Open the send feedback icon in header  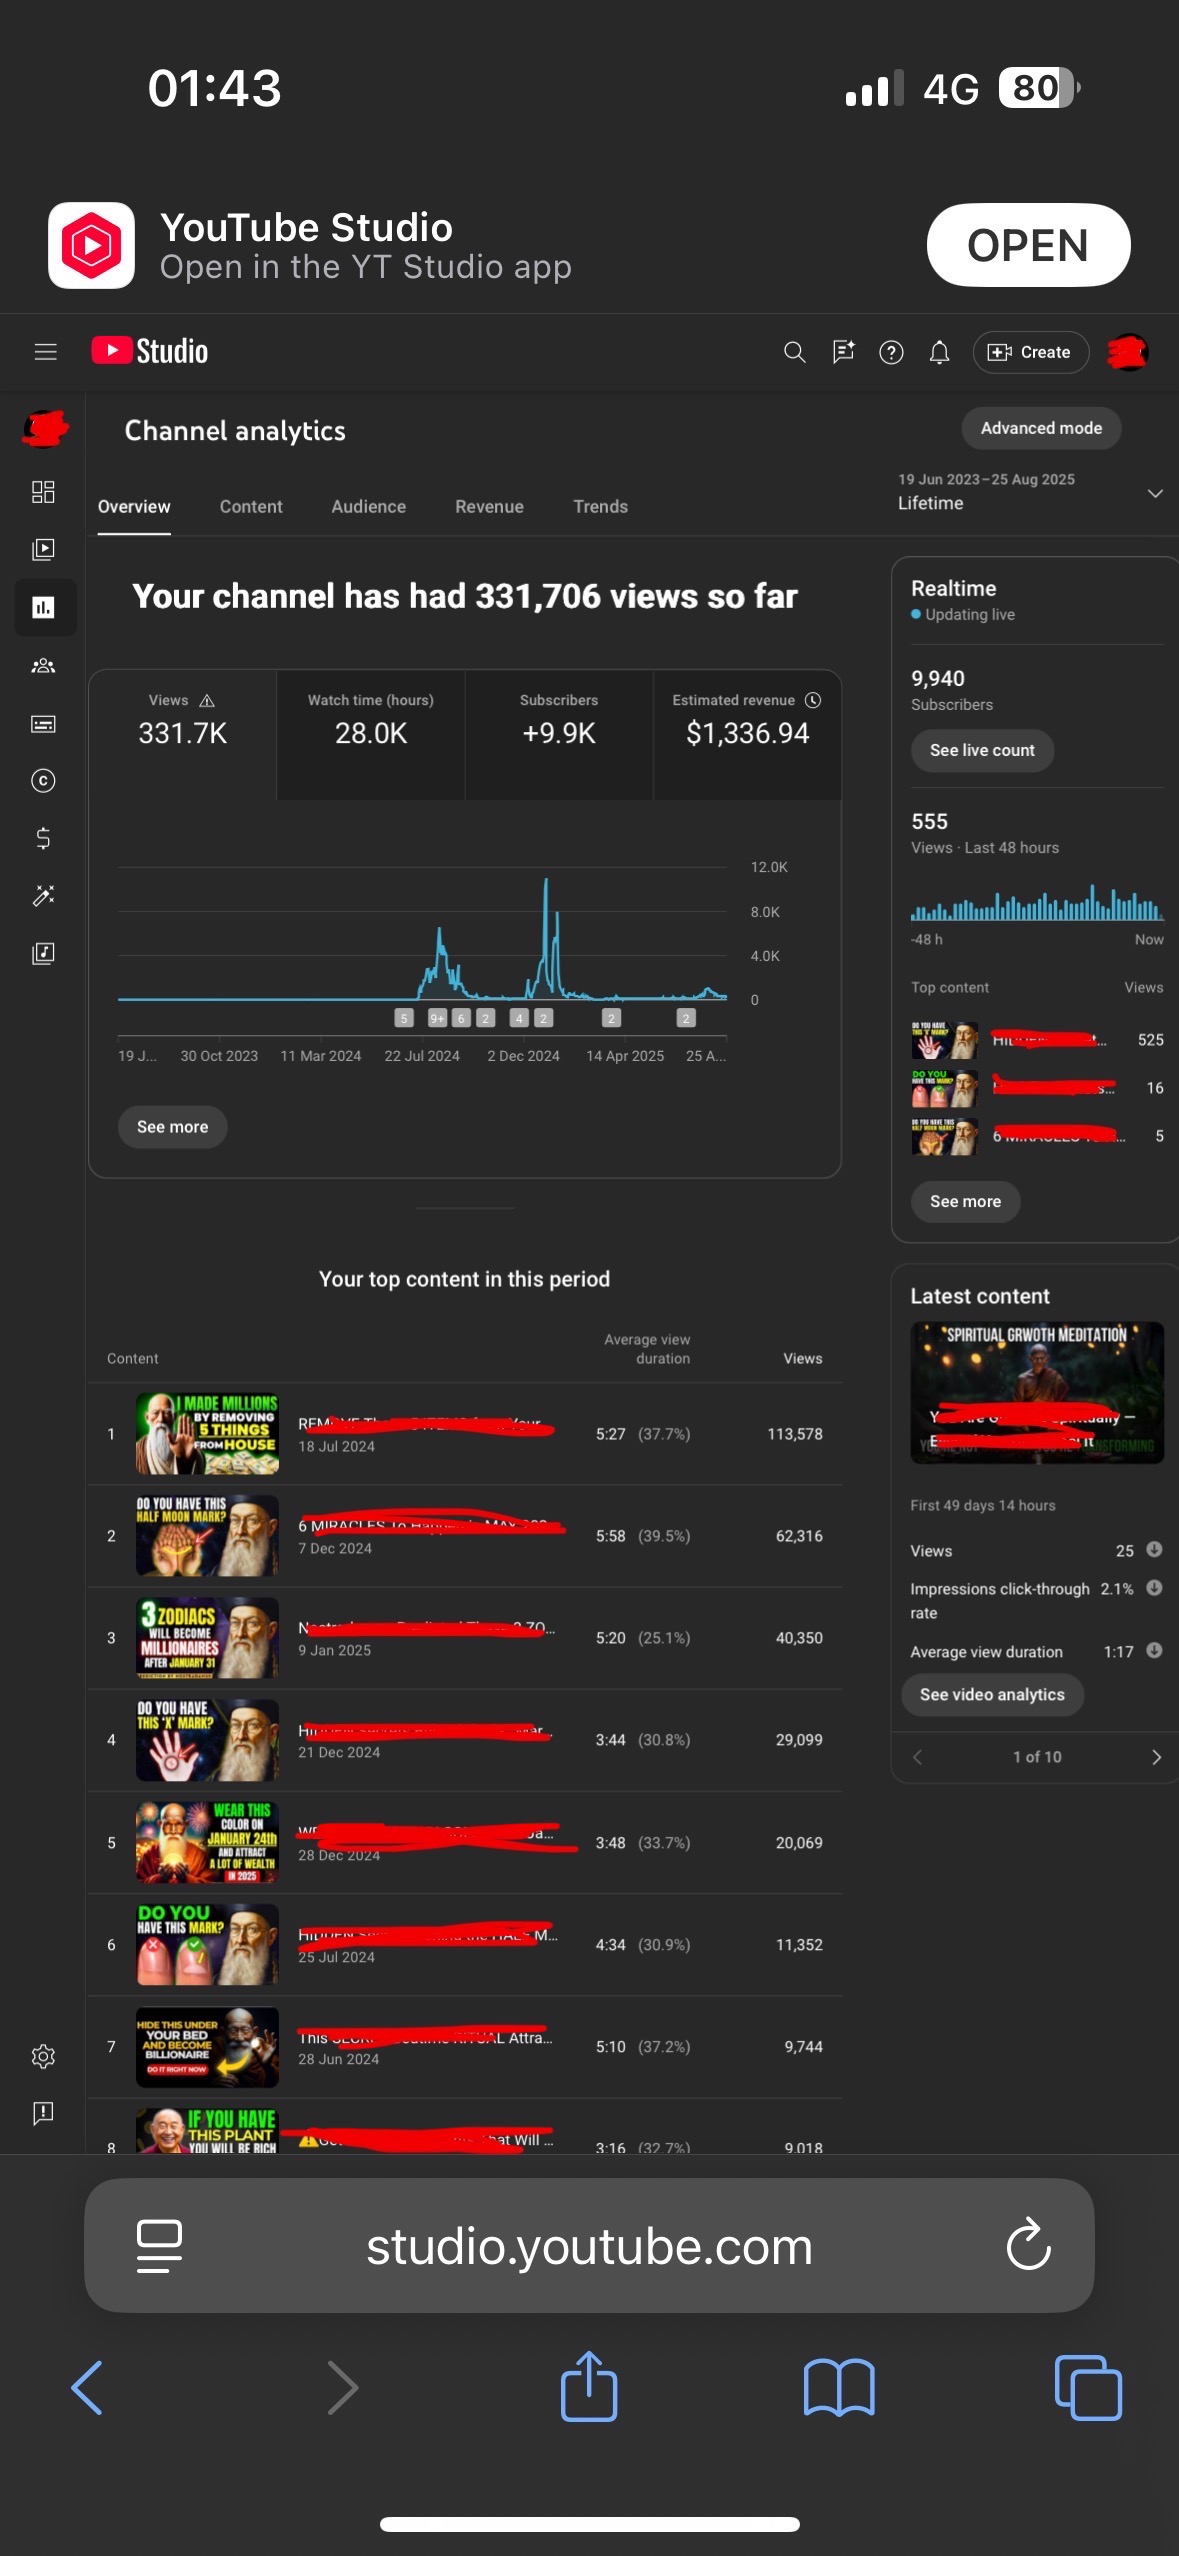click(843, 352)
